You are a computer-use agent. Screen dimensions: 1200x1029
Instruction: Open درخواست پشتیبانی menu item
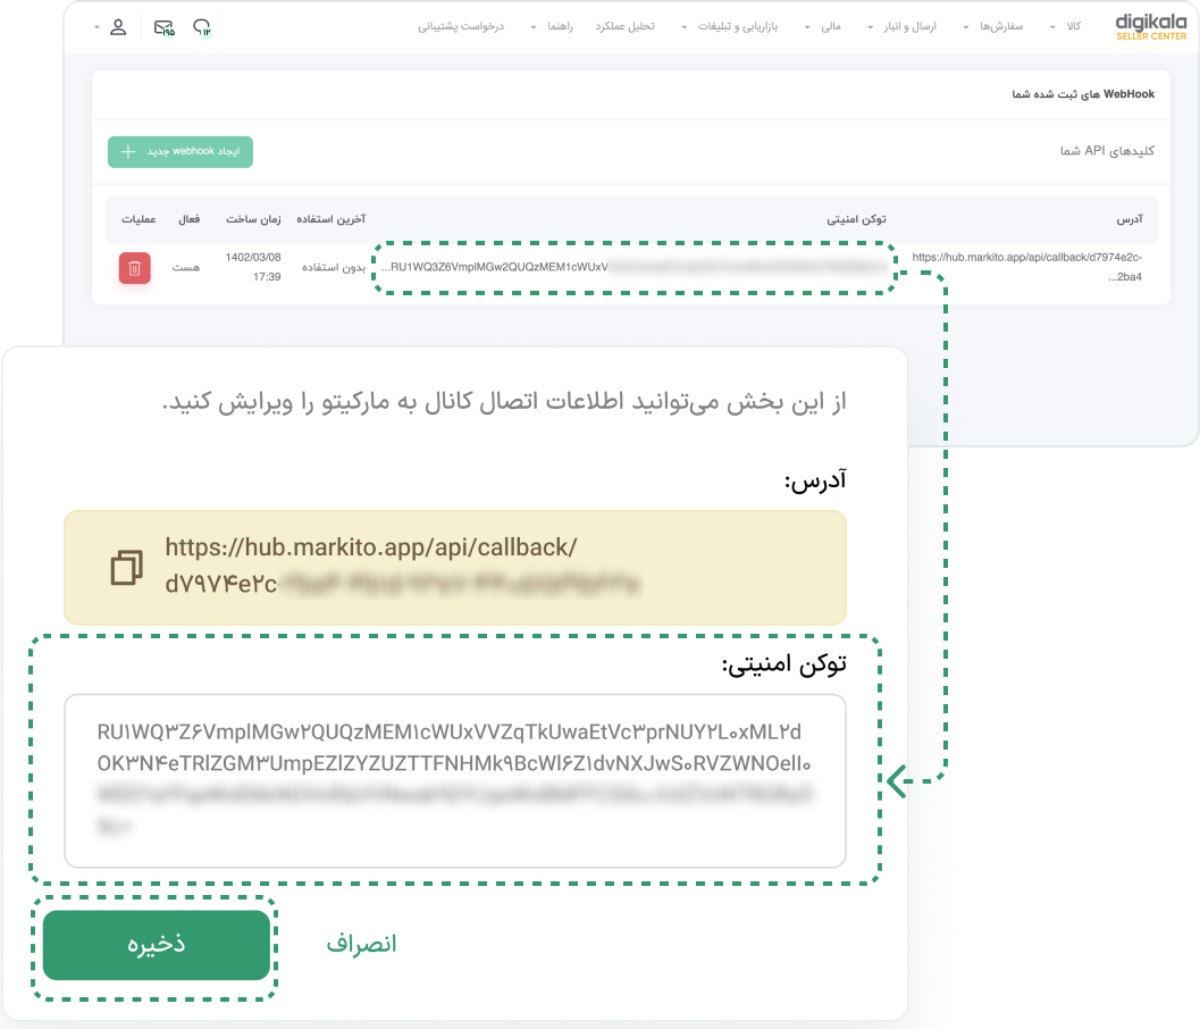[461, 27]
